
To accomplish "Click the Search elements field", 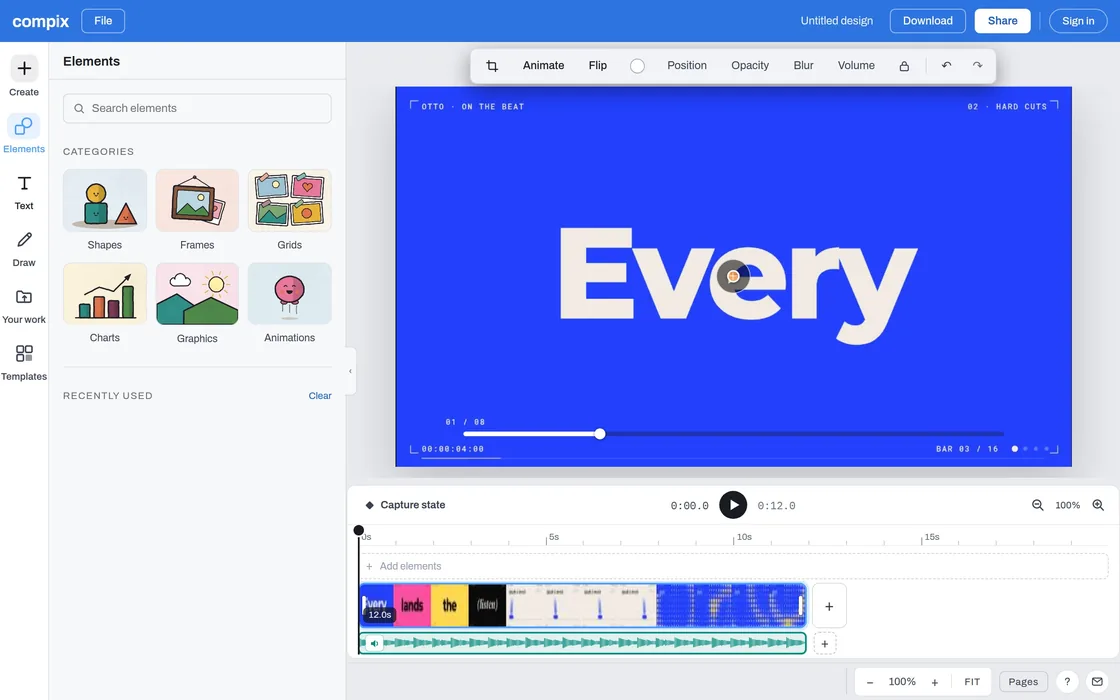I will [x=197, y=109].
